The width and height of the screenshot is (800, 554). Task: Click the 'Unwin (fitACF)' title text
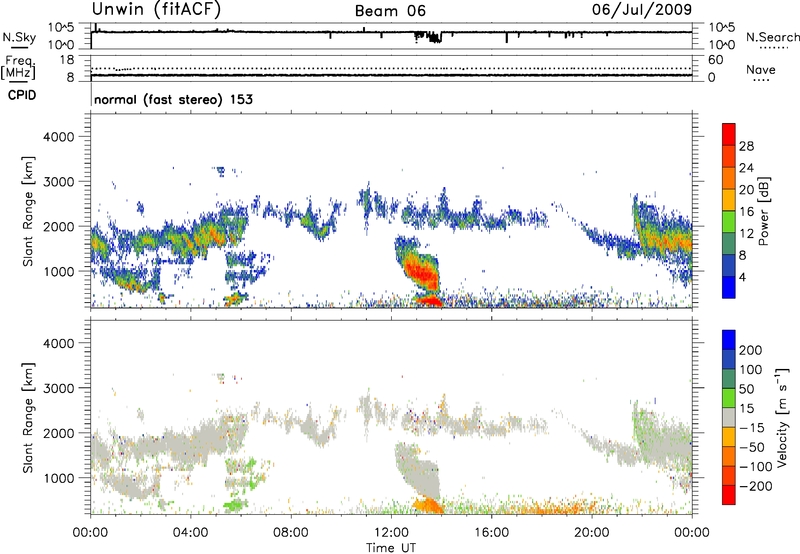click(156, 9)
